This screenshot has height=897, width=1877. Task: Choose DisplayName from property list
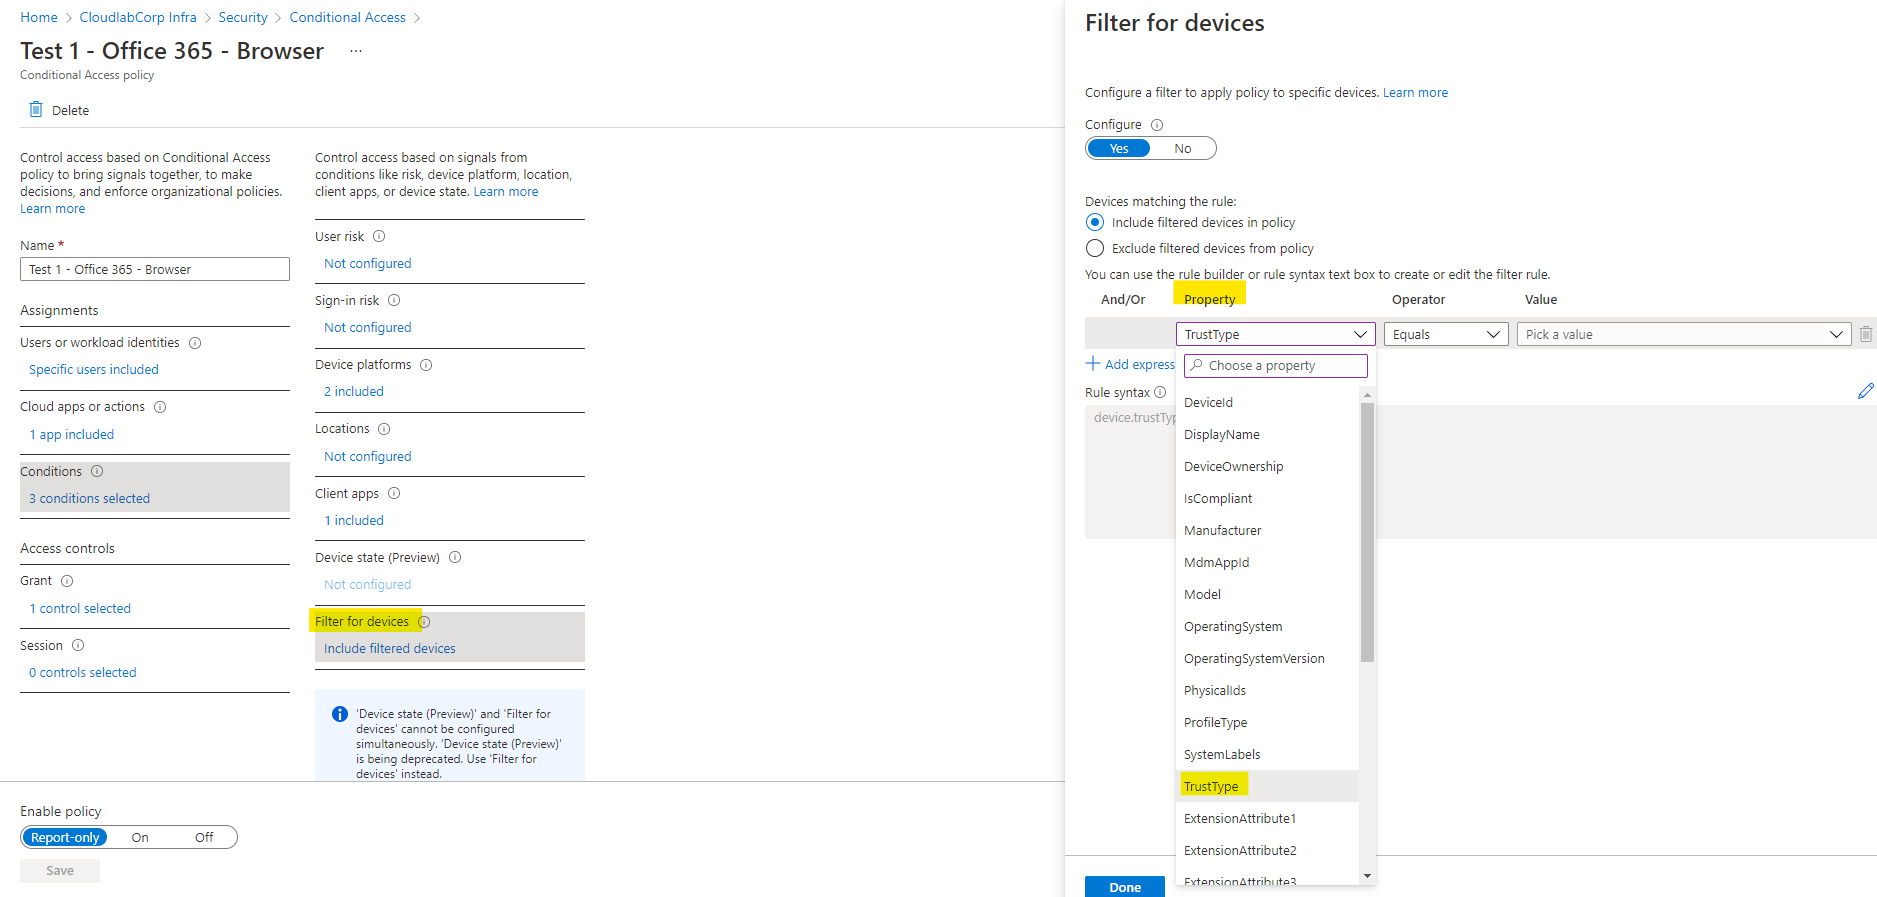point(1267,434)
